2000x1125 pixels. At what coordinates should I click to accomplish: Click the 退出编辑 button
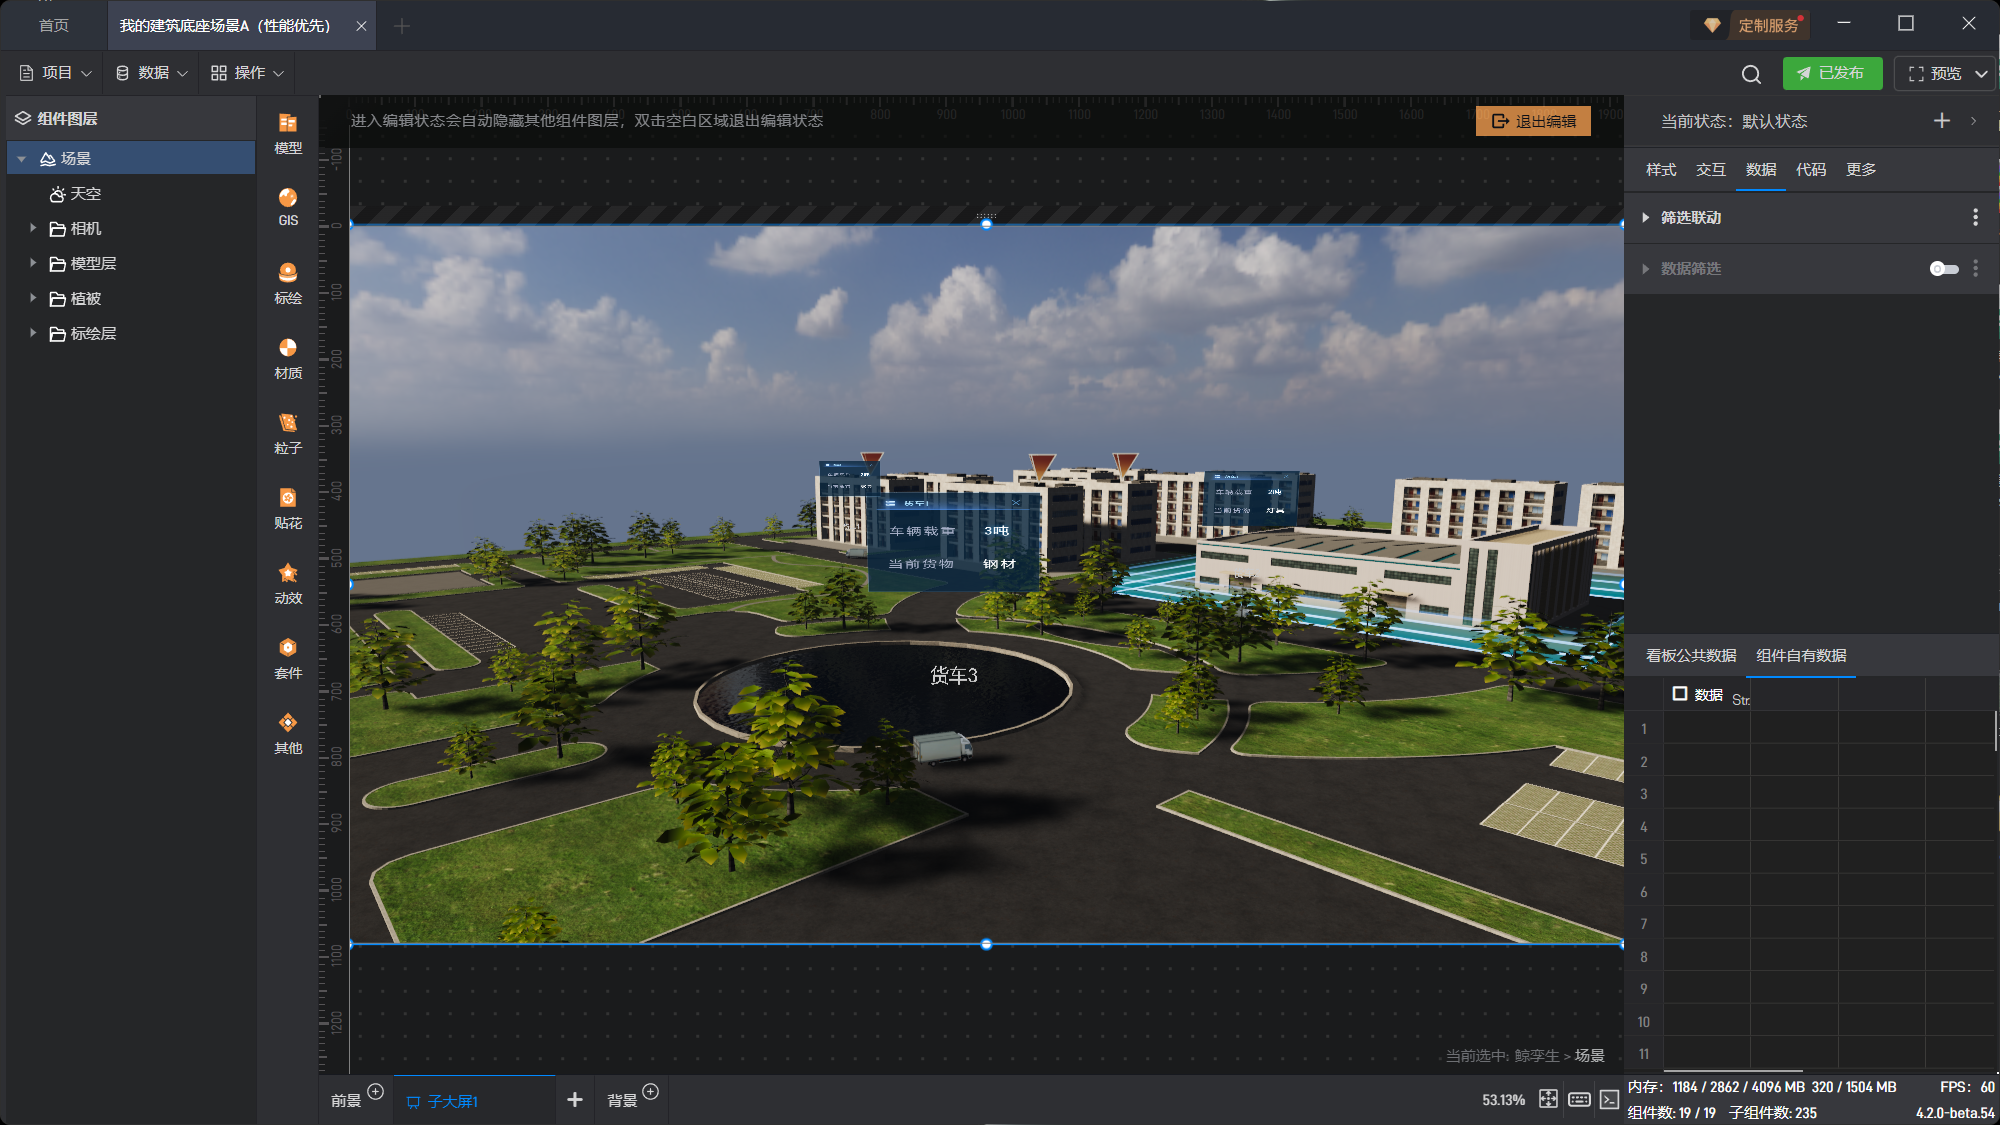tap(1533, 121)
